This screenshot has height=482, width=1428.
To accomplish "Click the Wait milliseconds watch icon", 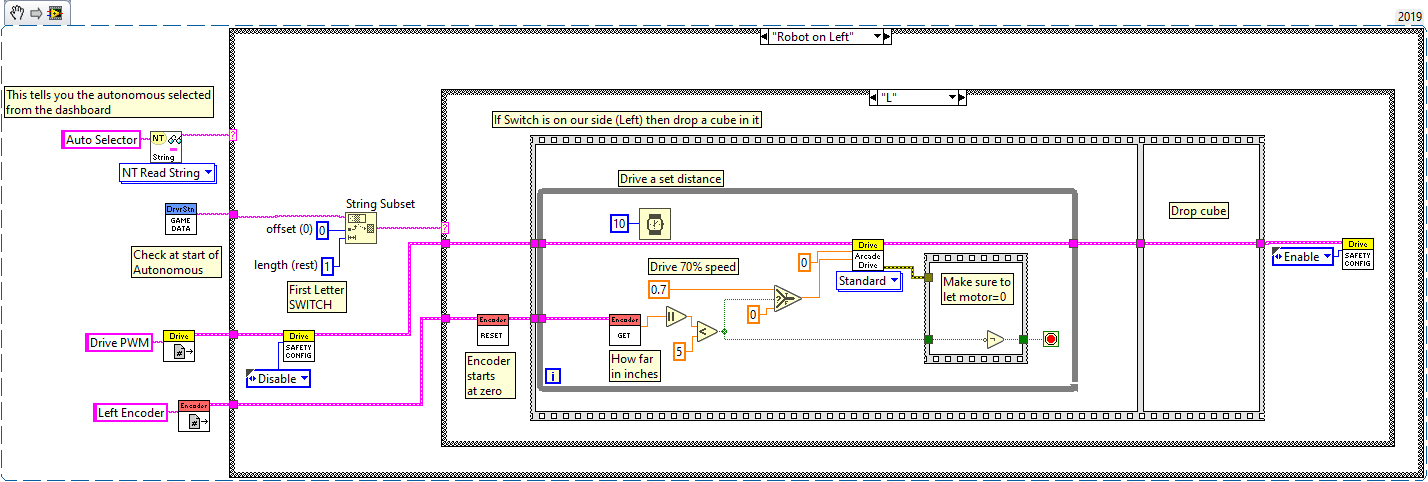I will point(655,225).
